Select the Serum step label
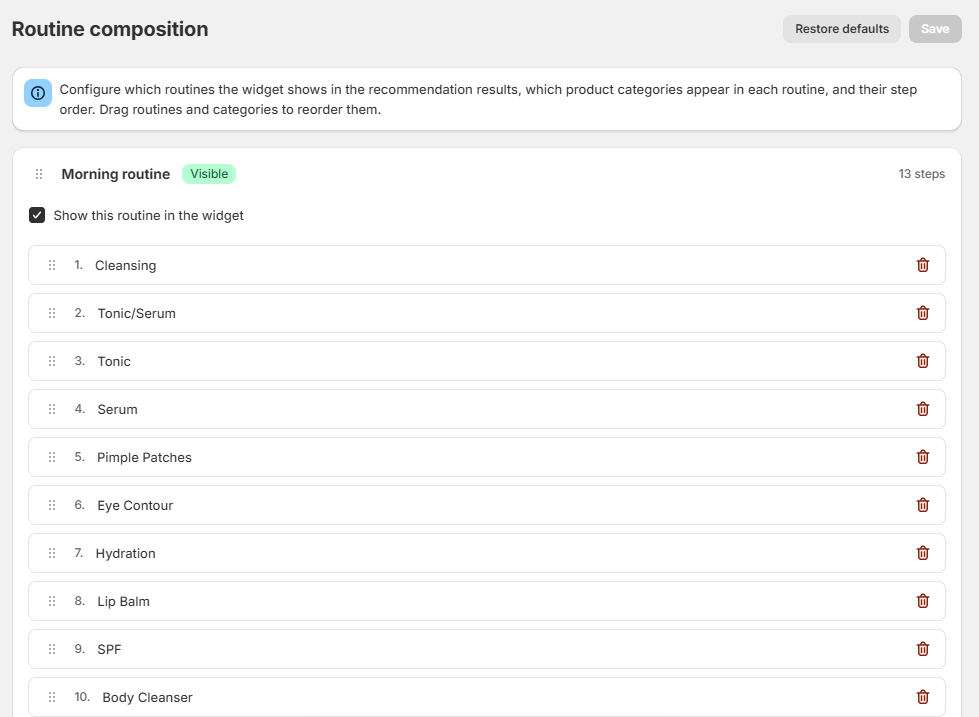Screen dimensions: 979x717 [117, 409]
